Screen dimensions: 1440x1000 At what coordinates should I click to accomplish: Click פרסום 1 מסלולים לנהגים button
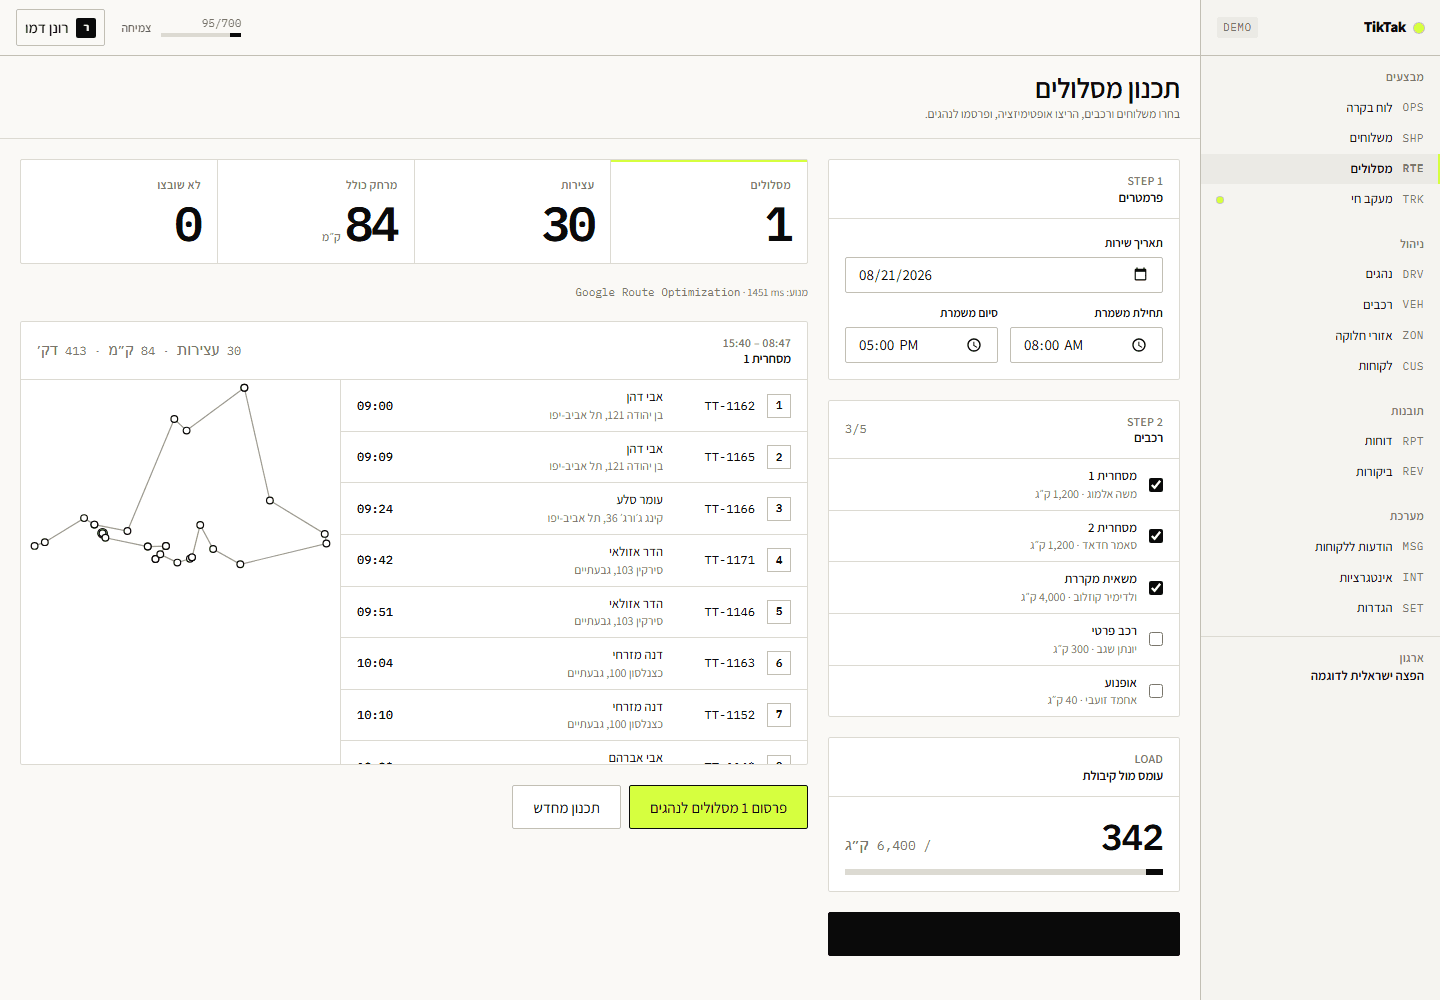(x=718, y=807)
